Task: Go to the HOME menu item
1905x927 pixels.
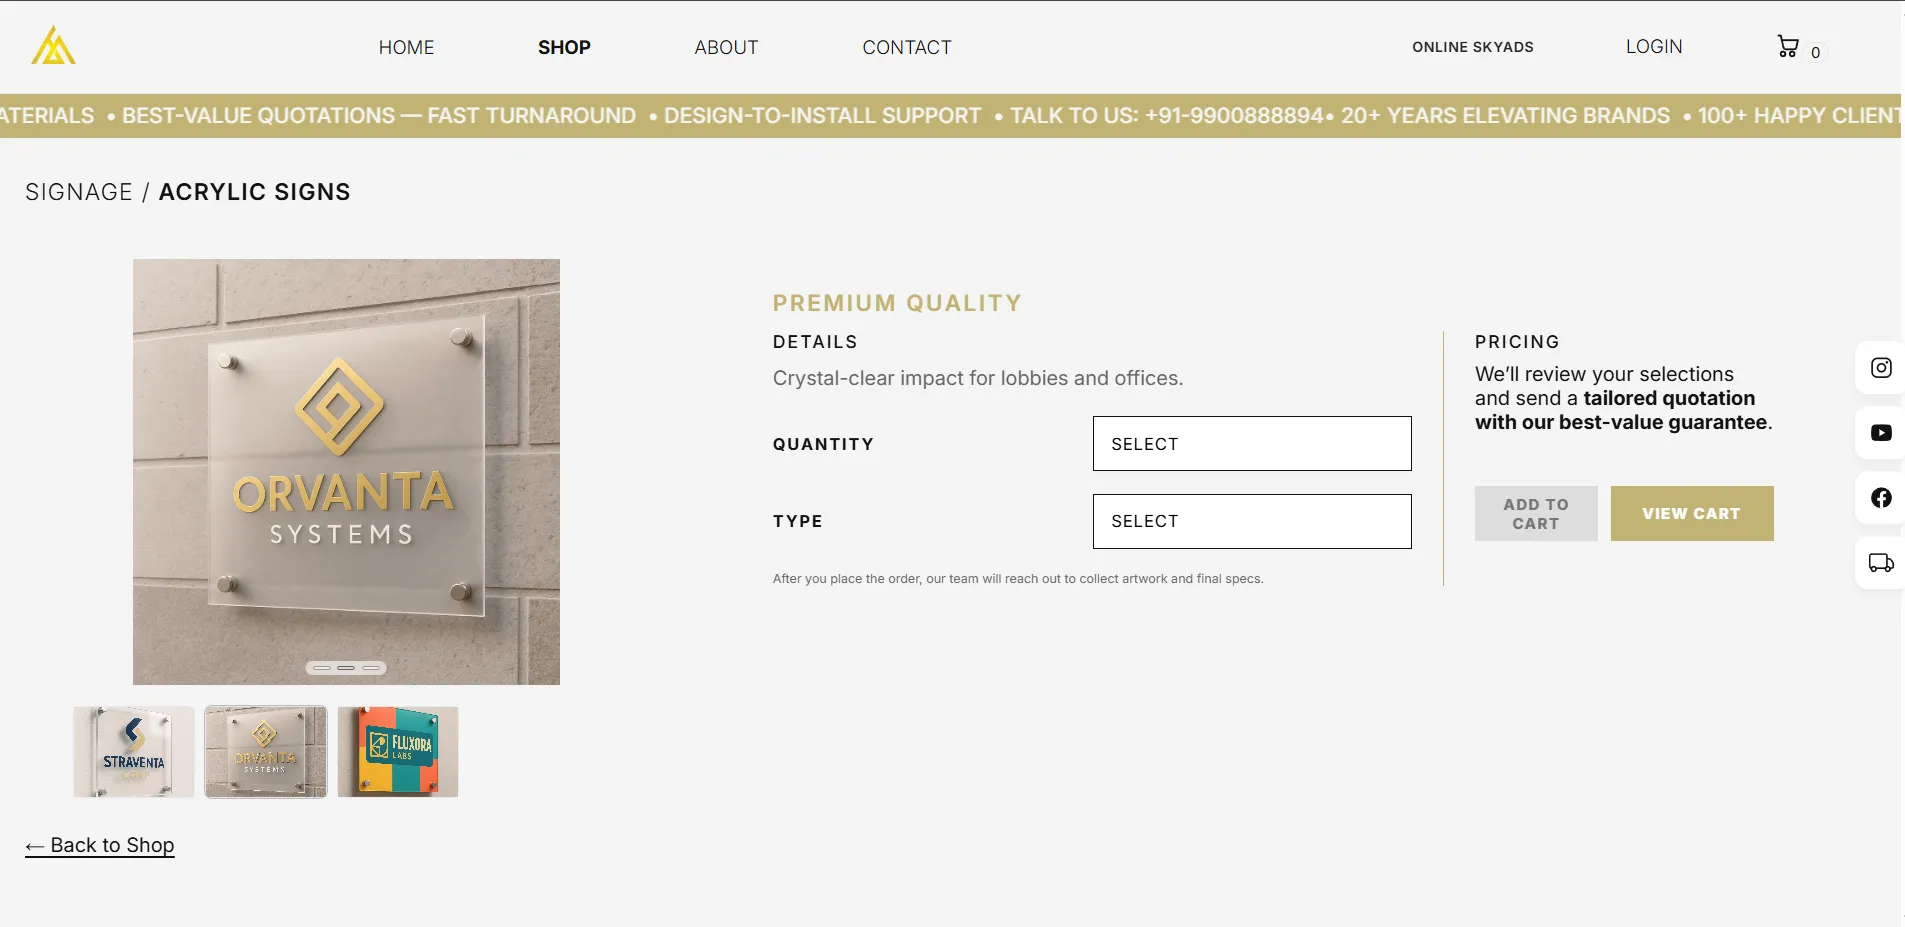Action: pos(406,47)
